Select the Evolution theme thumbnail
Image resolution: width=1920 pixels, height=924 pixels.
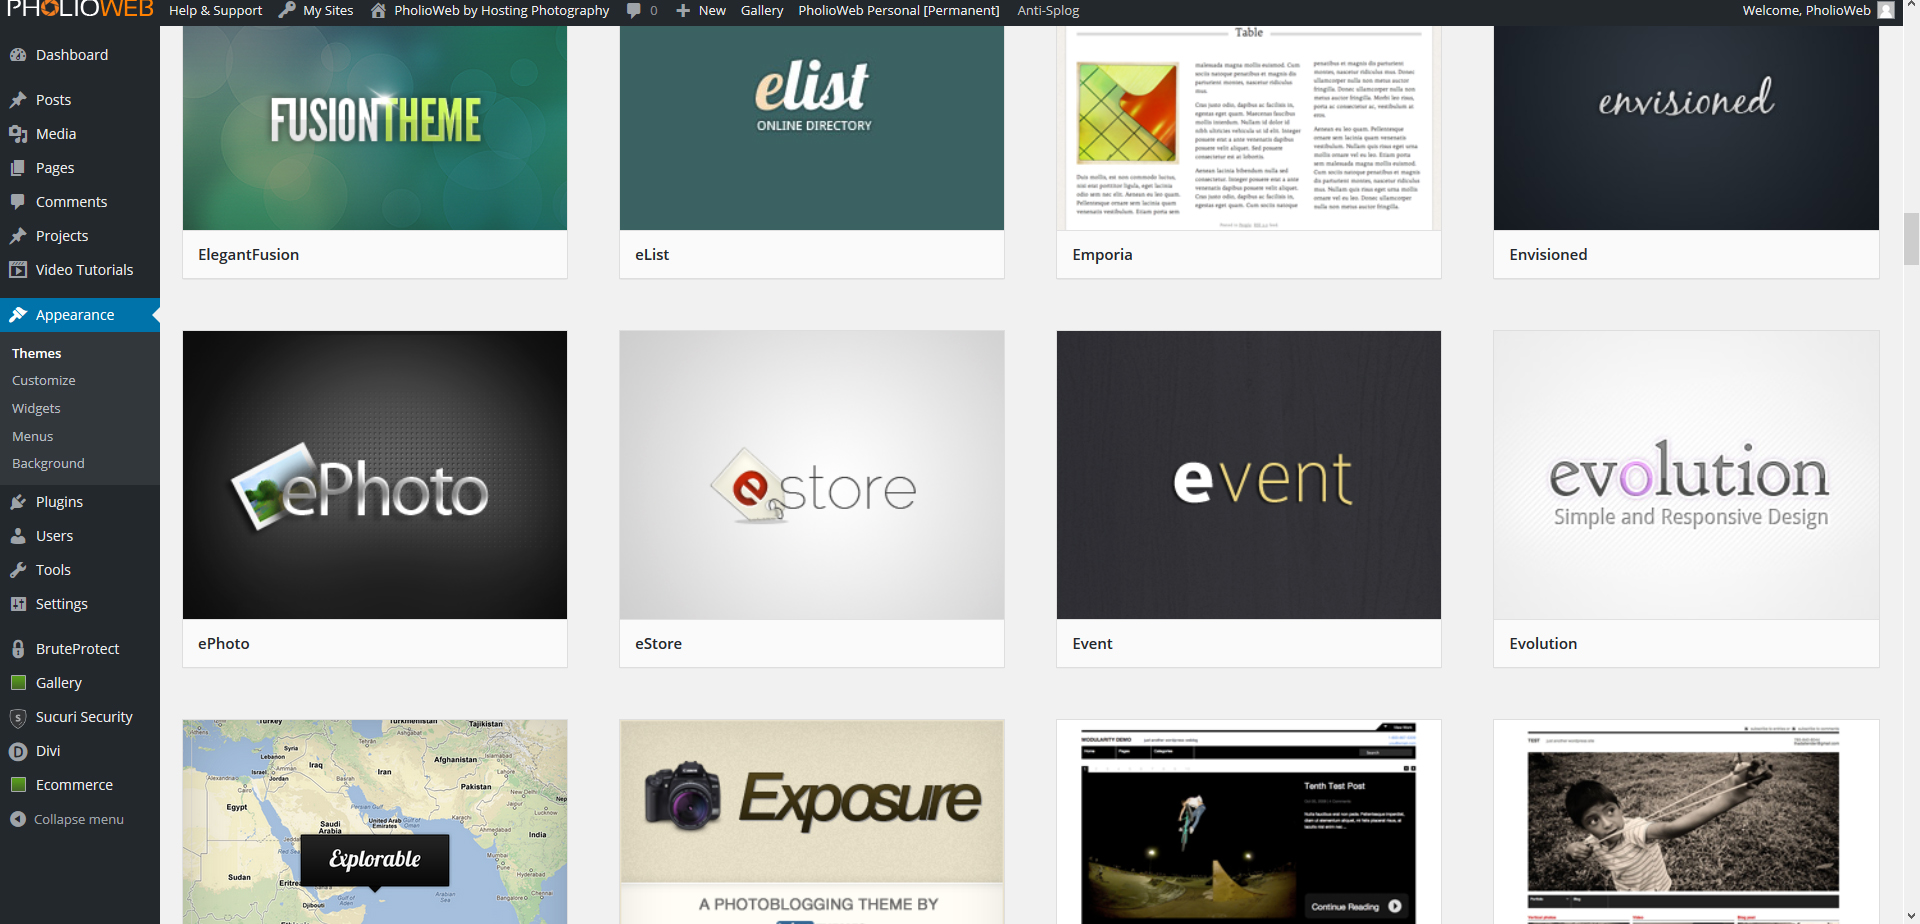pos(1686,475)
